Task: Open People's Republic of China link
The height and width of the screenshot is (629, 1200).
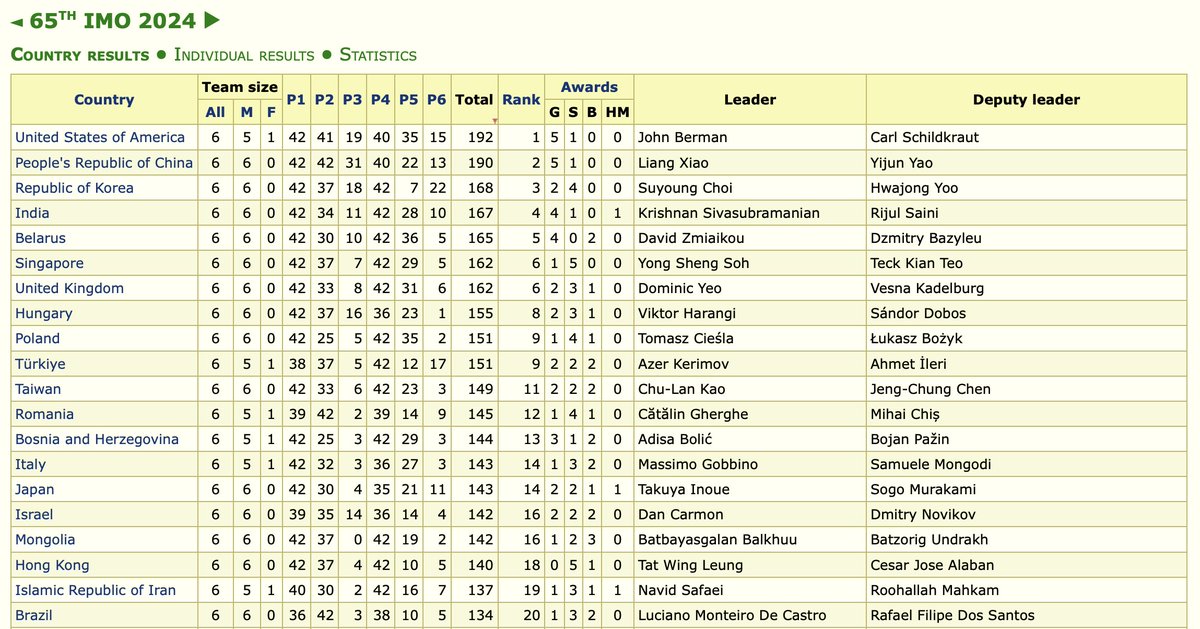Action: click(x=104, y=162)
